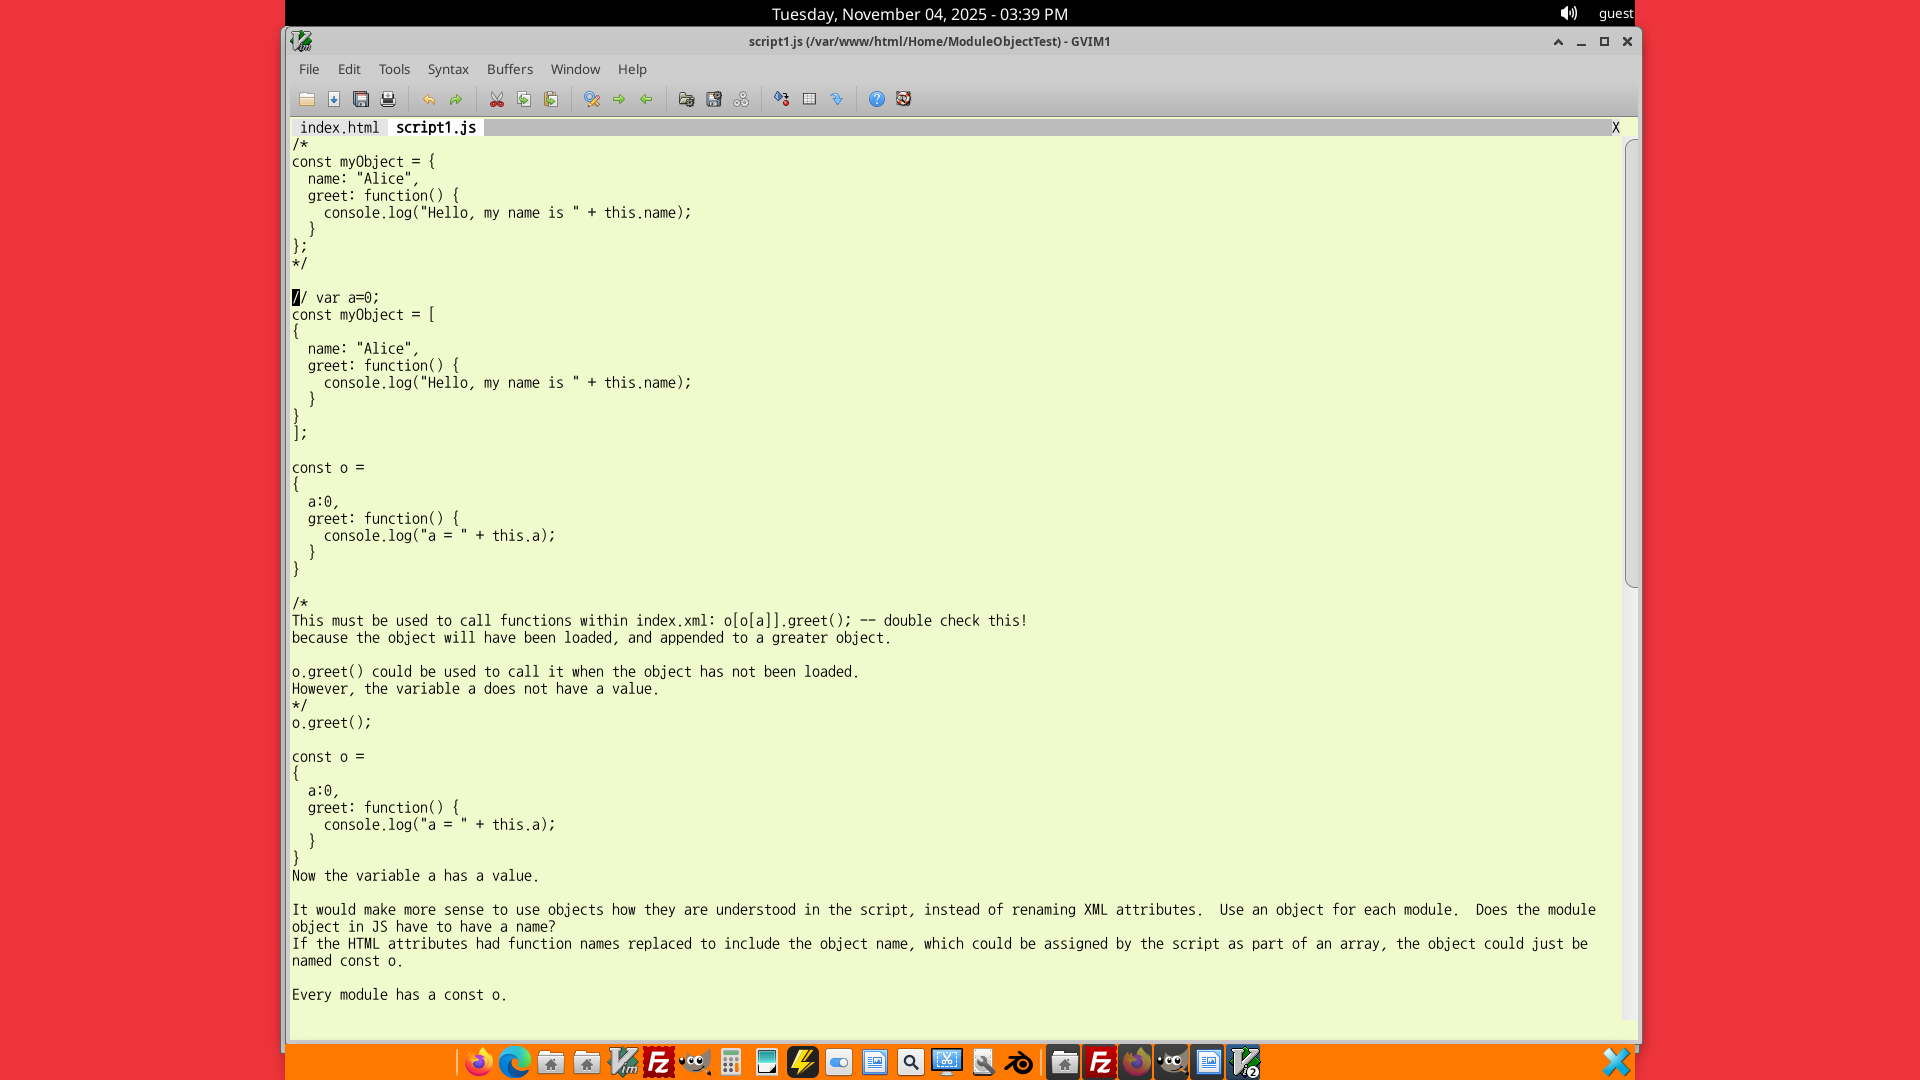
Task: Click the Print toolbar icon
Action: pyautogui.click(x=388, y=99)
